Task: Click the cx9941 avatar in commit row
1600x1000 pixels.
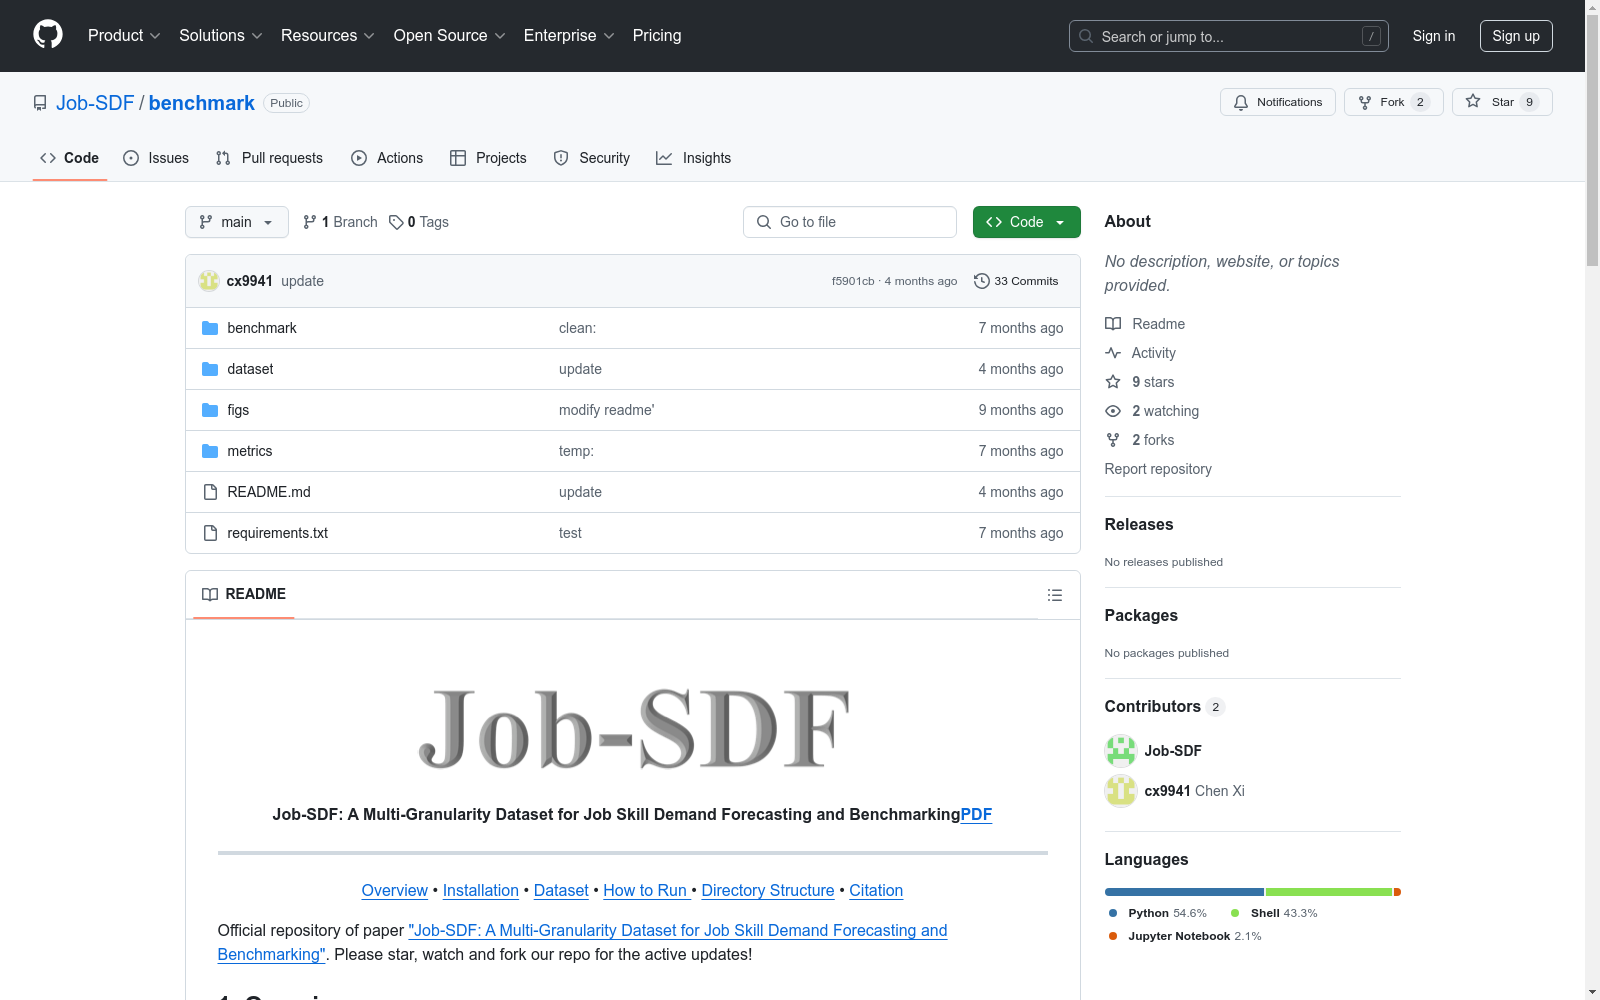Action: point(209,281)
